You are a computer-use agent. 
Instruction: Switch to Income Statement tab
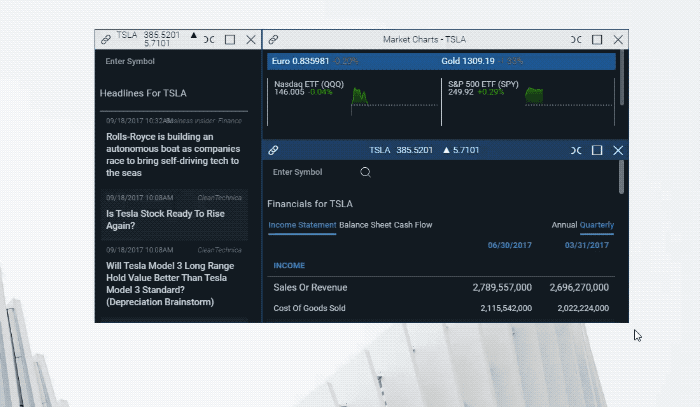click(302, 225)
